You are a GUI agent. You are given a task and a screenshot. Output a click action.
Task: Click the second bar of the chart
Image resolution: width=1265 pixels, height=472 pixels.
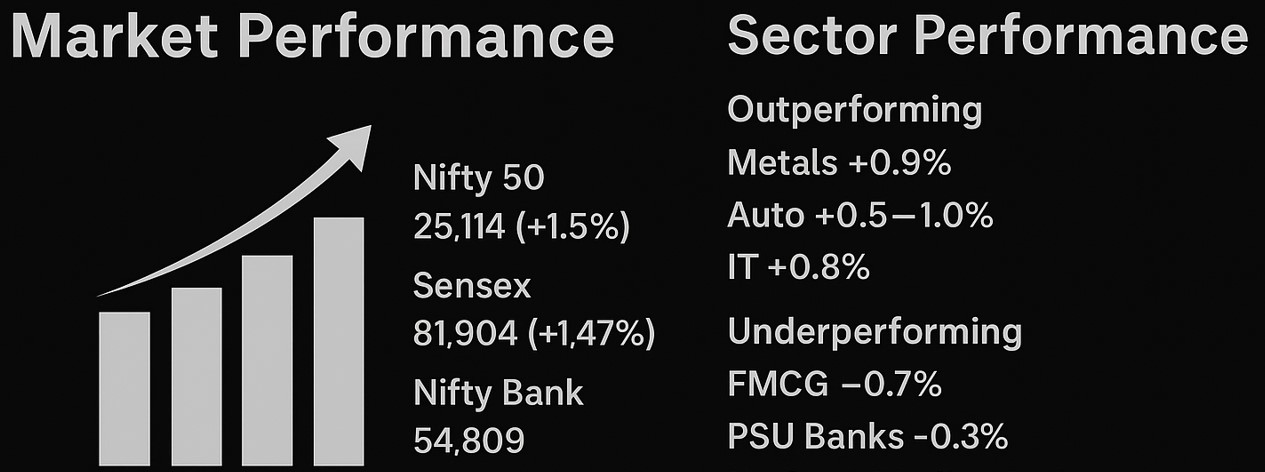(196, 378)
